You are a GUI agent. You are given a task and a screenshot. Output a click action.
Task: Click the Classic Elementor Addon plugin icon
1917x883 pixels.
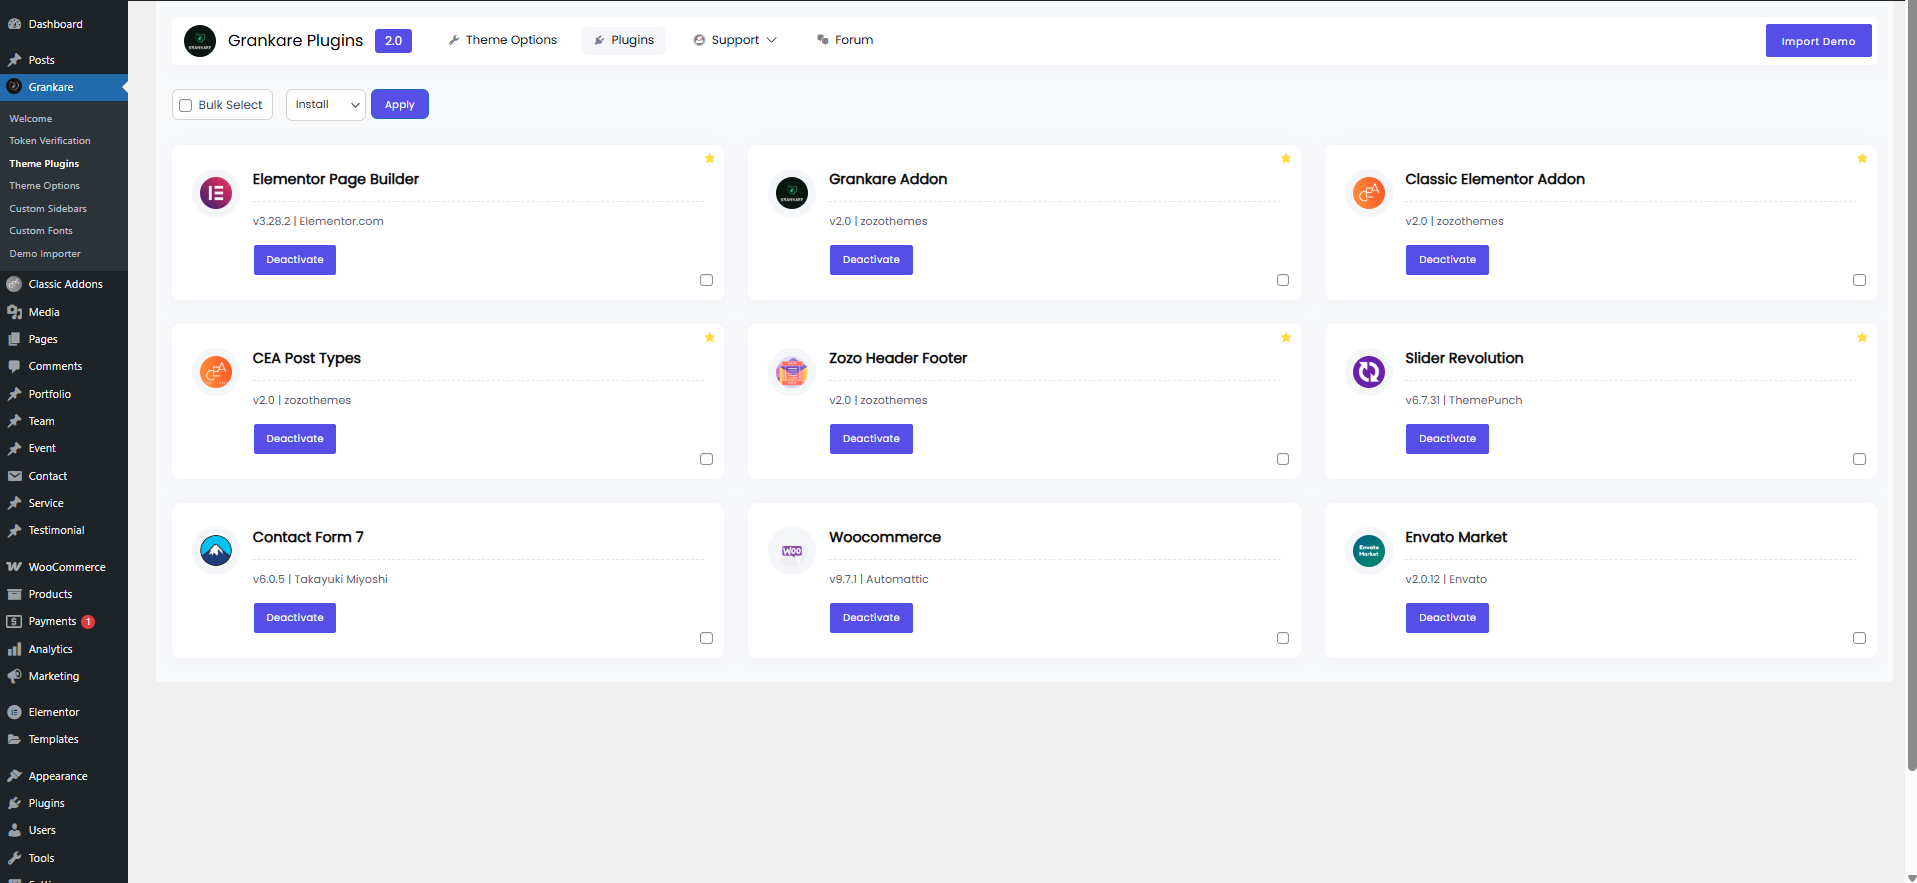(1368, 193)
